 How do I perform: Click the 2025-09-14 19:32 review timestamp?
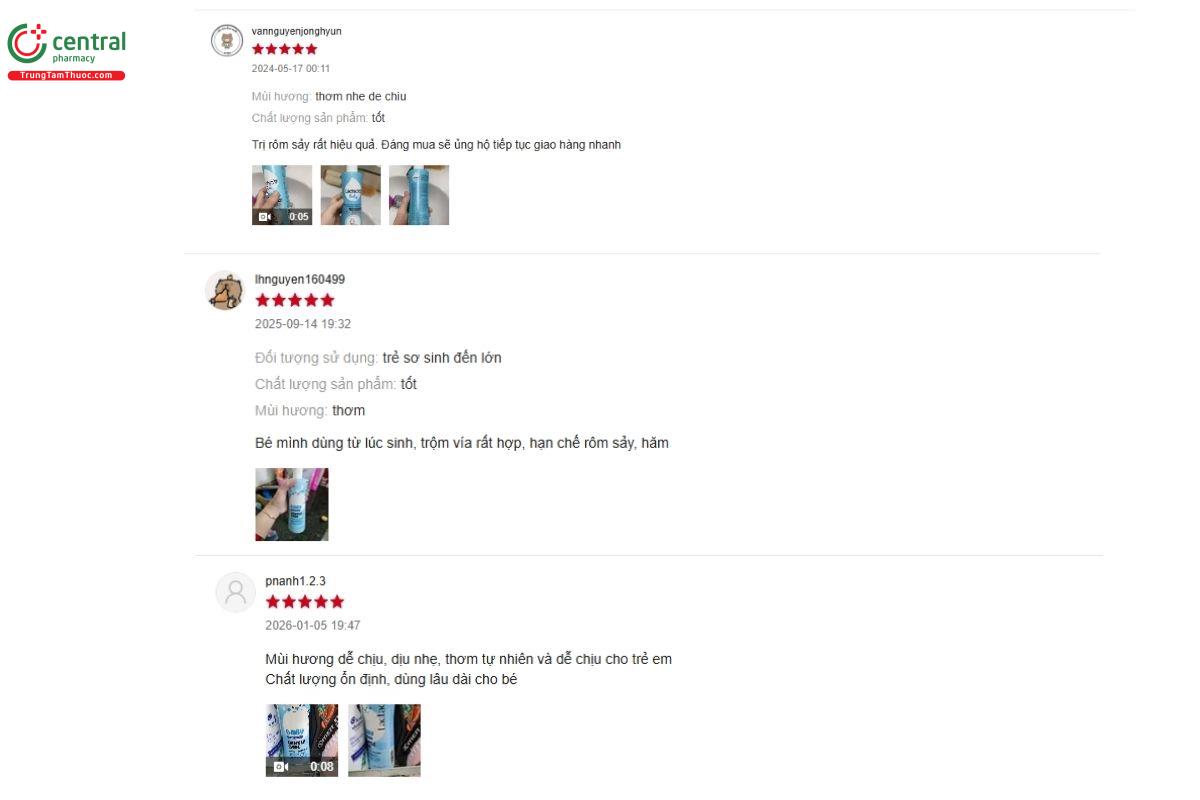point(303,324)
